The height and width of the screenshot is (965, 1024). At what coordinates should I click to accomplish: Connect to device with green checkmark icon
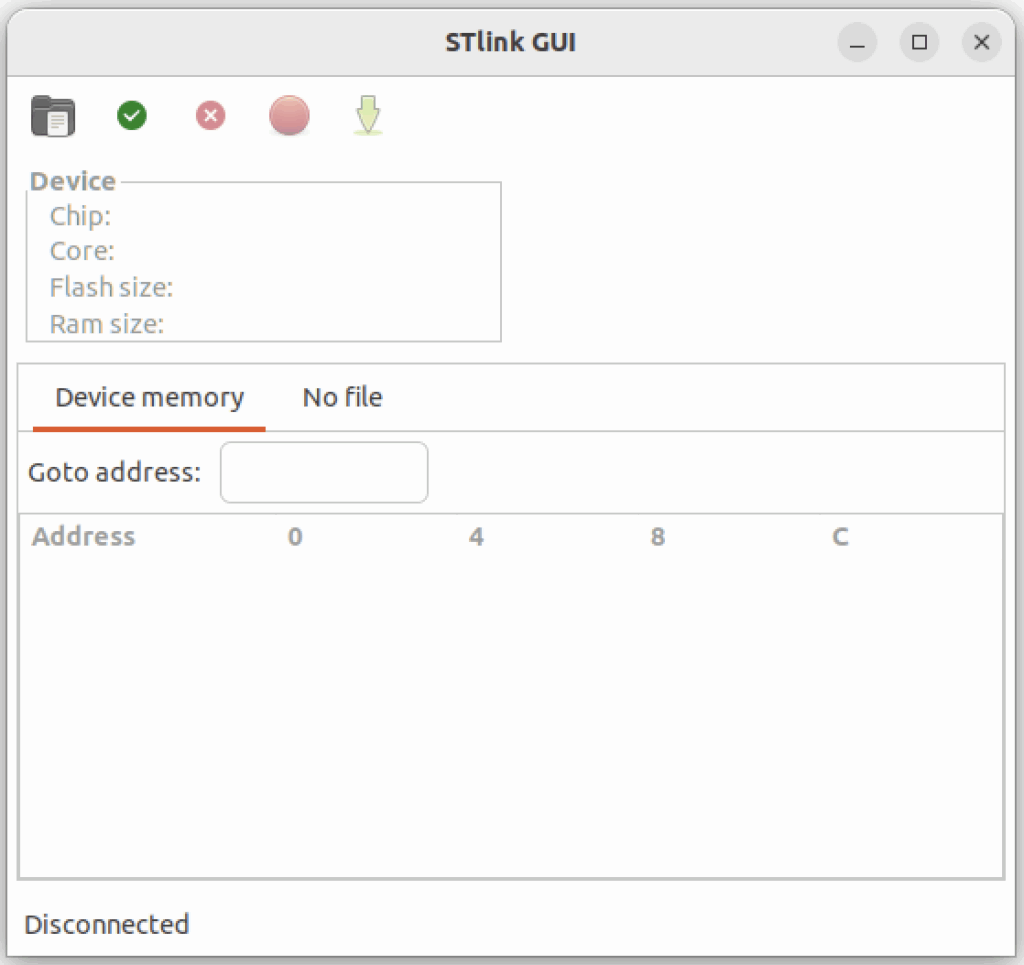pyautogui.click(x=132, y=116)
